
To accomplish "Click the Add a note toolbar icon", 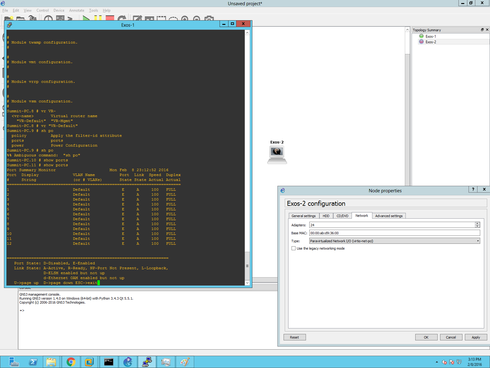I will coord(137,19).
